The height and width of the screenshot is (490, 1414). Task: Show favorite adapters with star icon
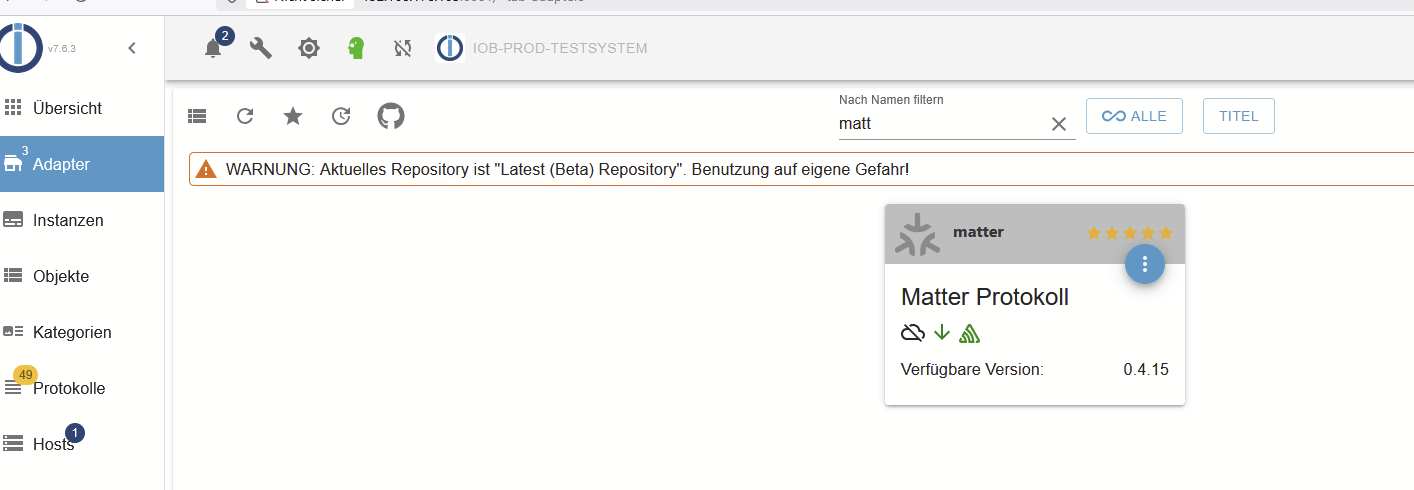(293, 116)
